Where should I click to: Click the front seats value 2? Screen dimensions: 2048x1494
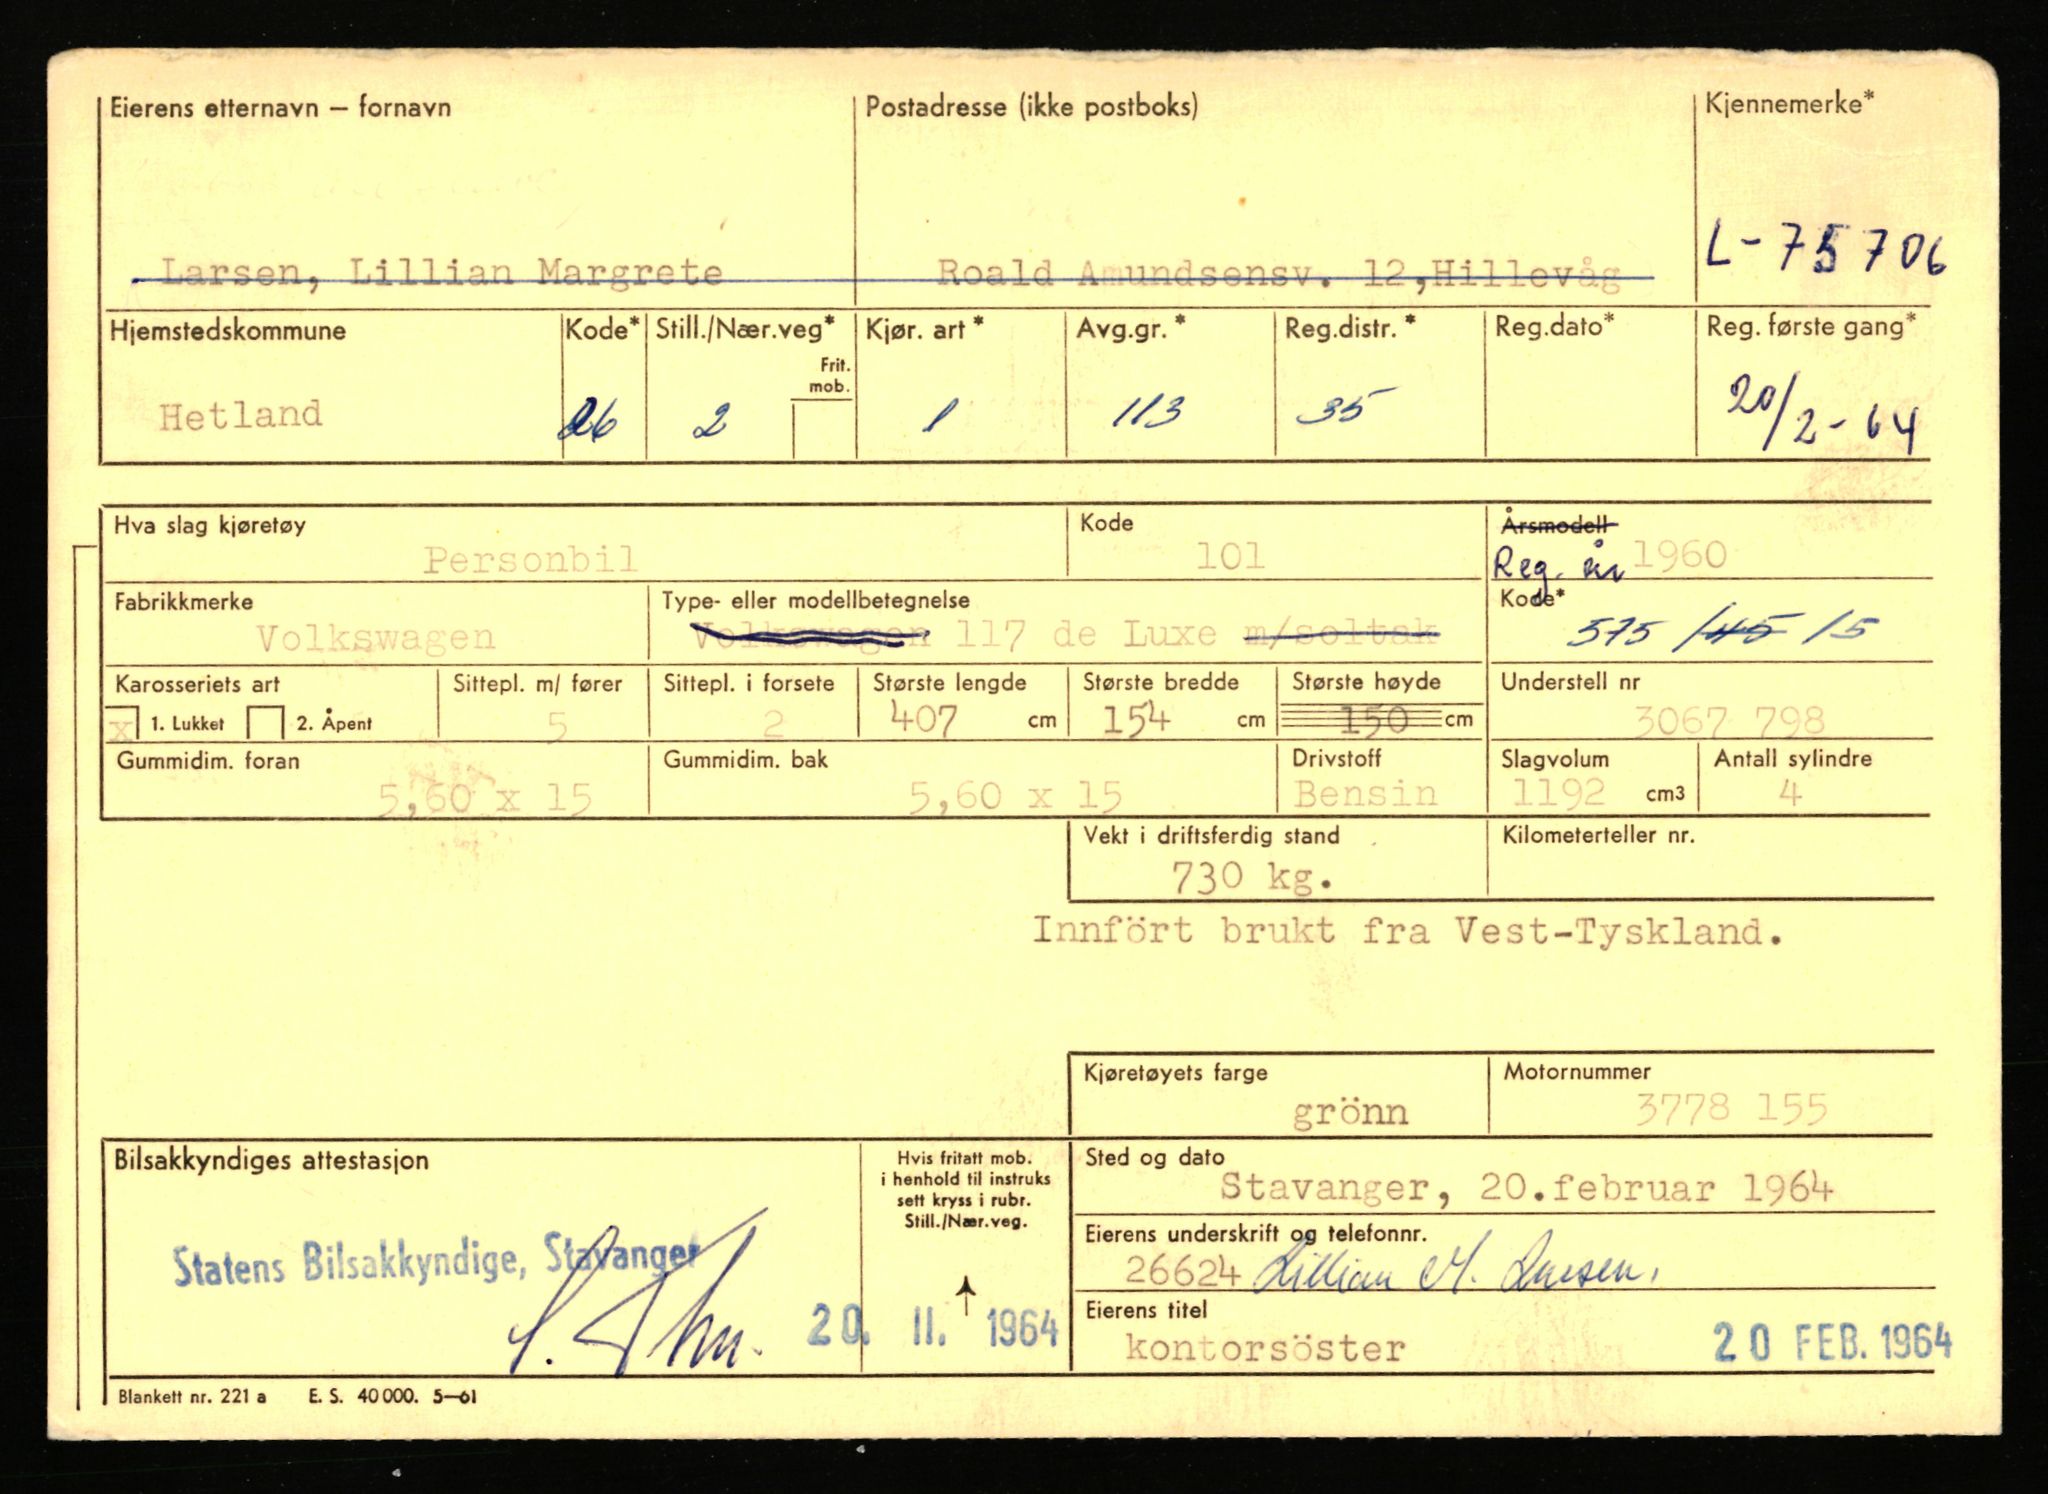(773, 723)
